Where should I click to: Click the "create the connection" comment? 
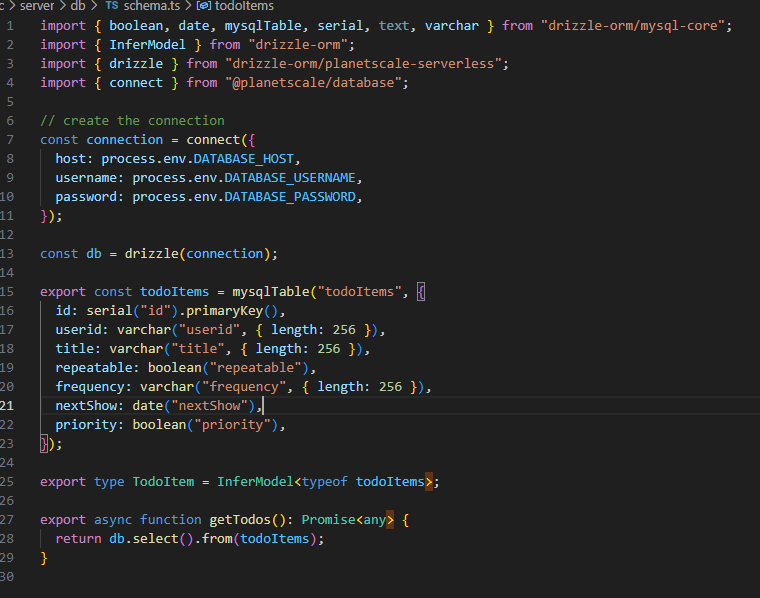[132, 120]
